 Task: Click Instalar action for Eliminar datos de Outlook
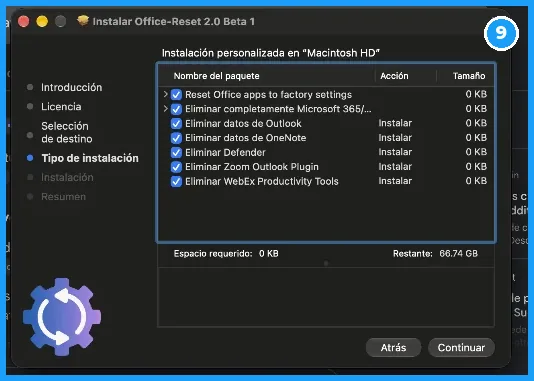click(395, 123)
